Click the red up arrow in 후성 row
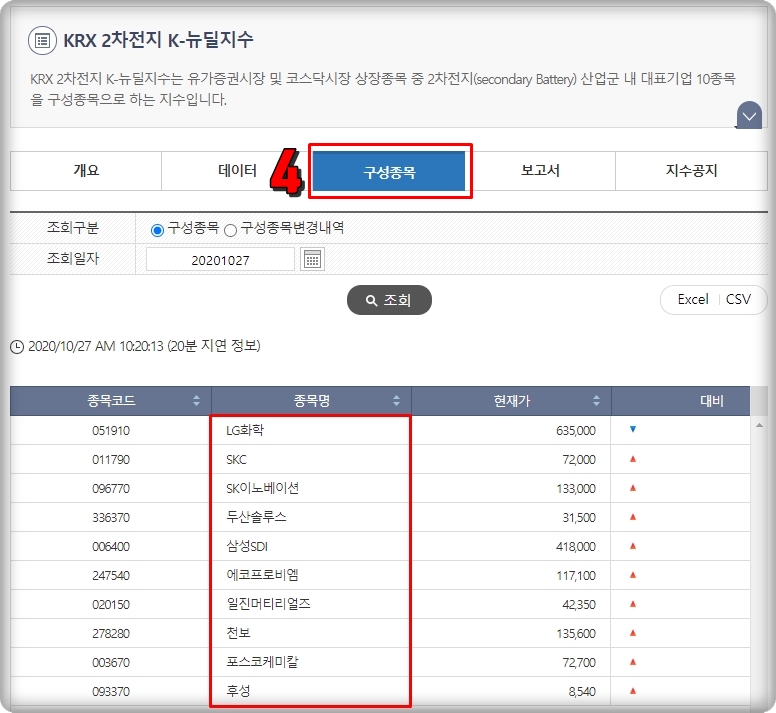Screen dimensions: 776x713 (x=632, y=691)
